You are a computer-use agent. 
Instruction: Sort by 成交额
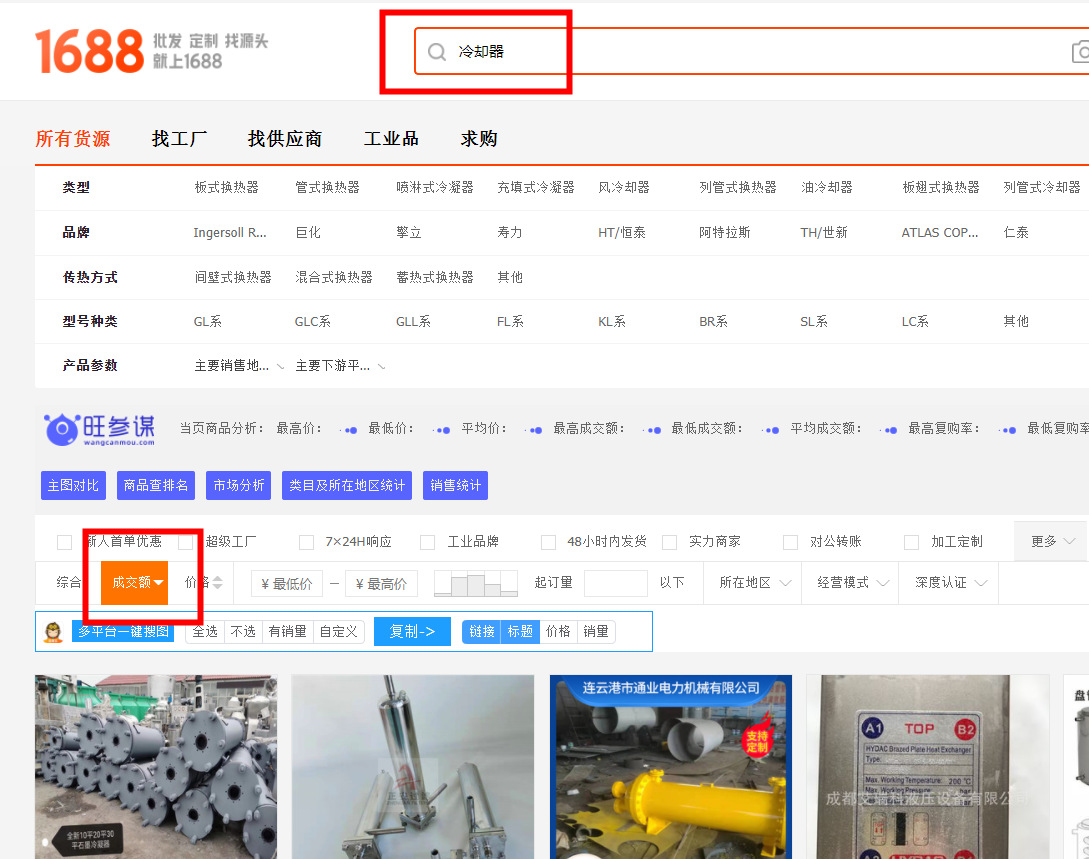tap(135, 583)
